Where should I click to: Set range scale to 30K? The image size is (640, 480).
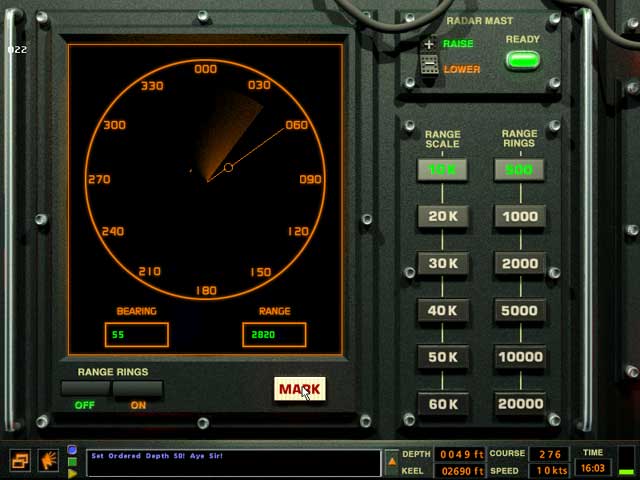tap(442, 263)
